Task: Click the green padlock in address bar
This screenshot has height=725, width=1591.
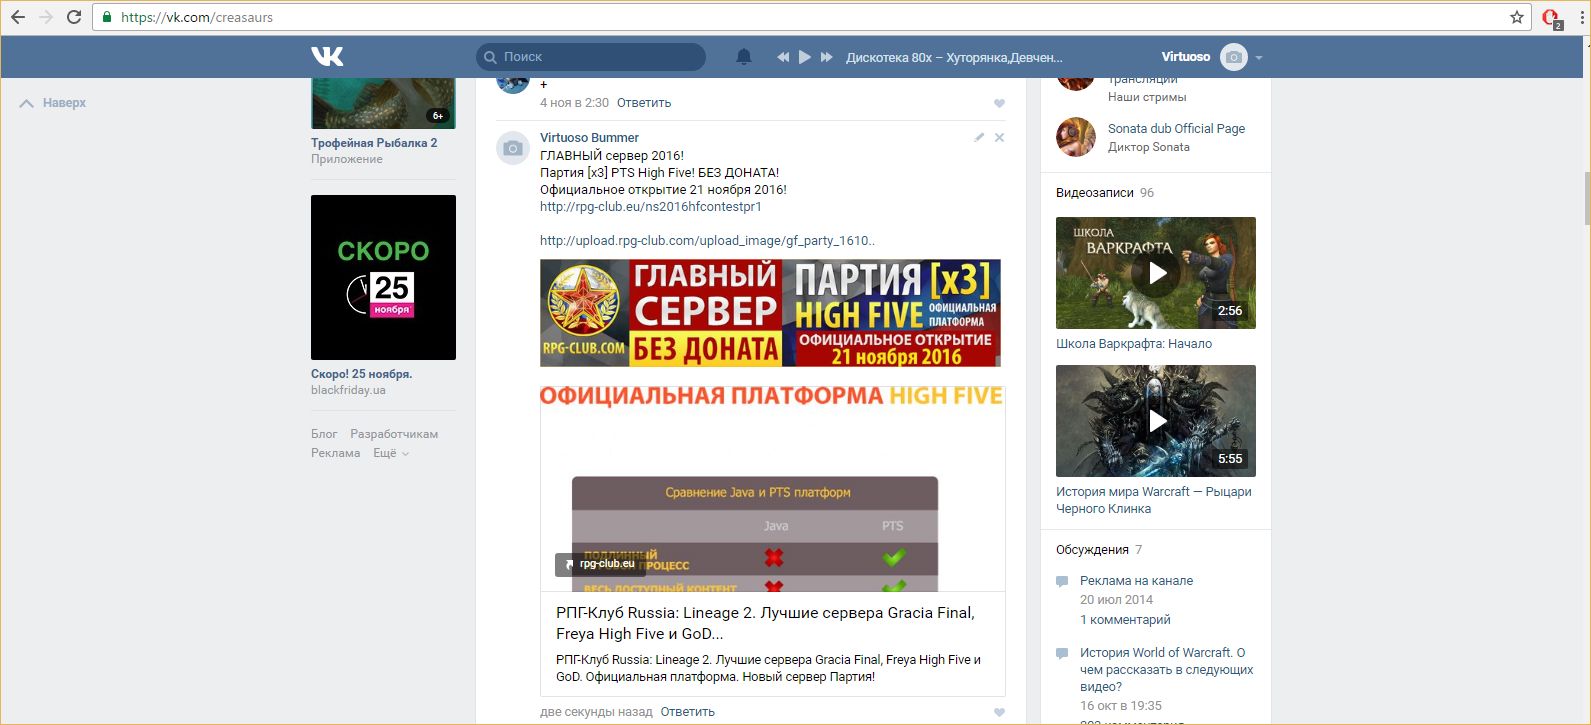Action: [x=107, y=17]
